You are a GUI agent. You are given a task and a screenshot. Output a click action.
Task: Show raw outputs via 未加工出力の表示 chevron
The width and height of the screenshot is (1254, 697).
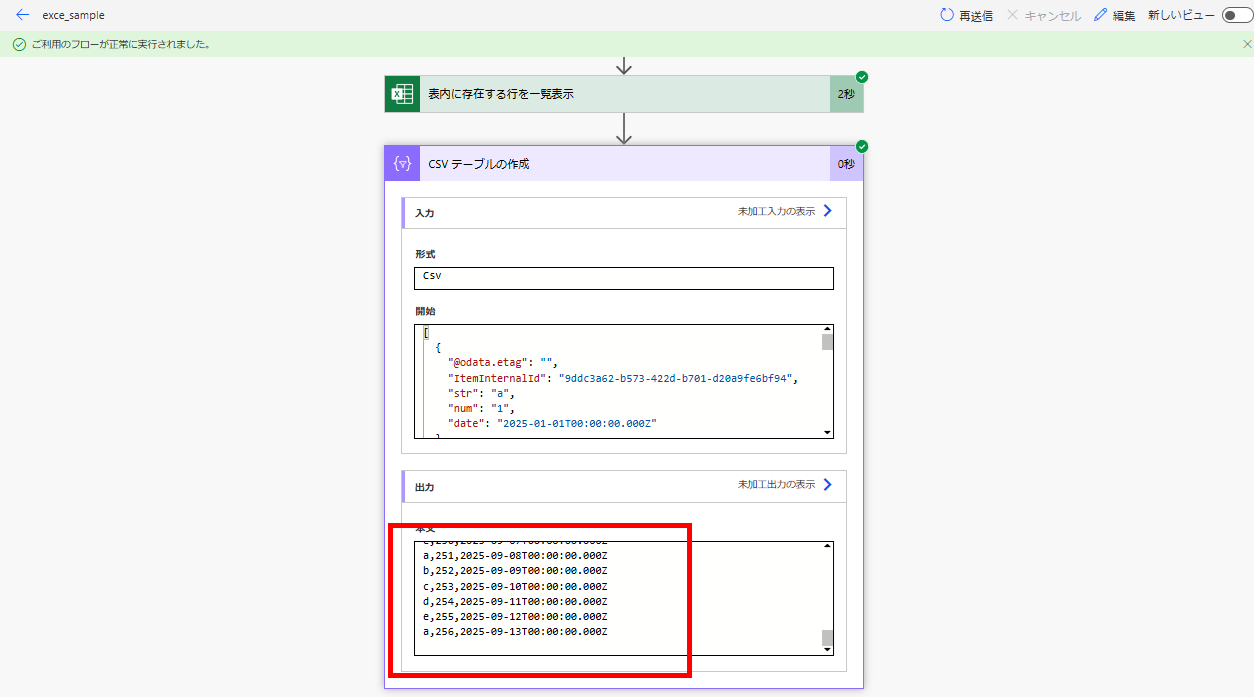827,485
